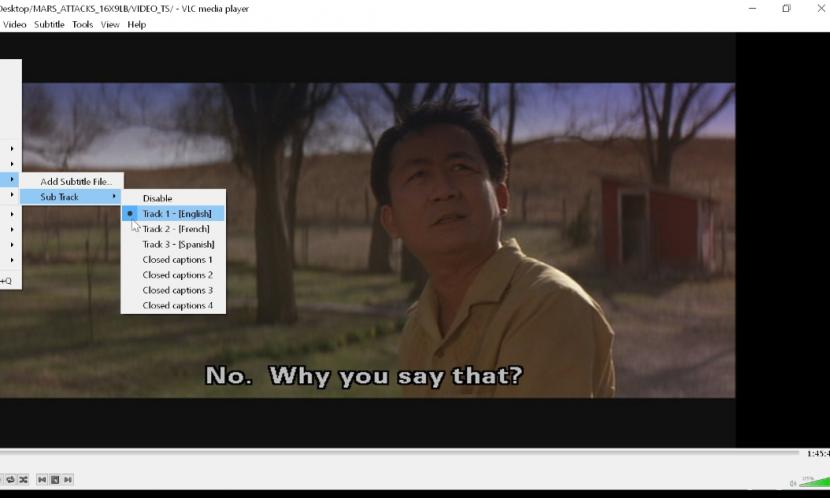Toggle the loop playback icon

pyautogui.click(x=10, y=479)
